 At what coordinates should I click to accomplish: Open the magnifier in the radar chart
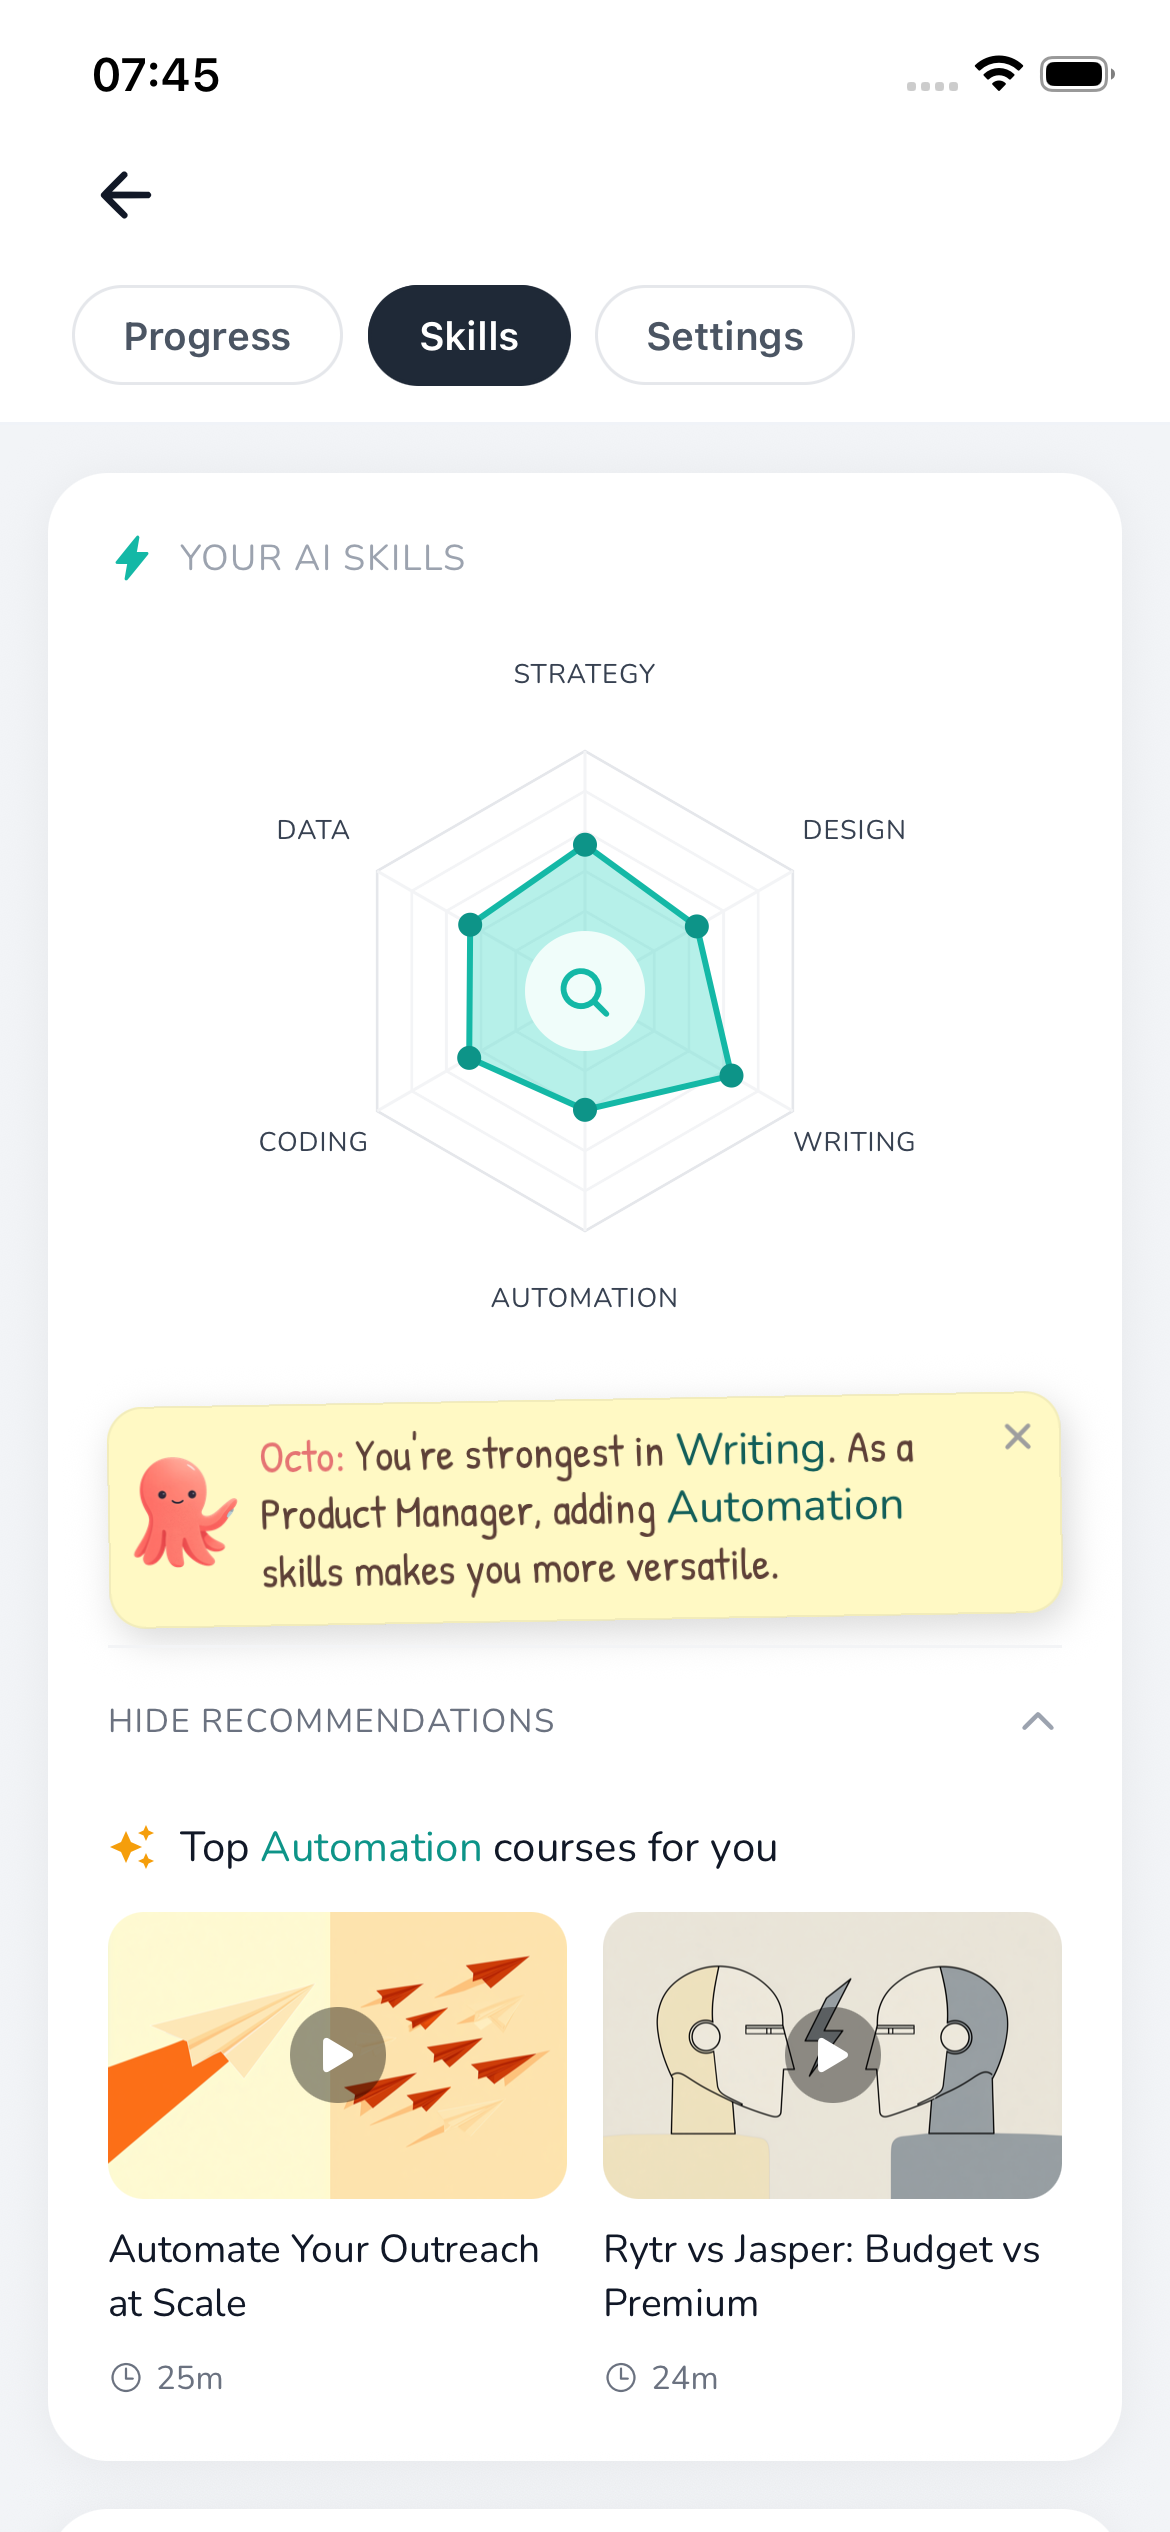[585, 991]
